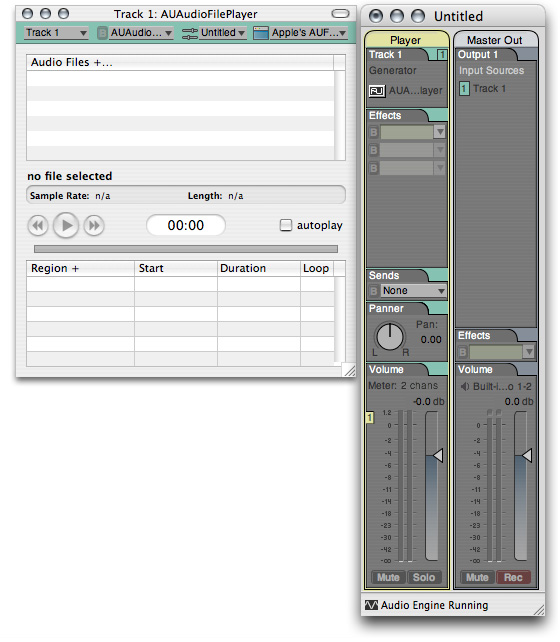The width and height of the screenshot is (560, 642).
Task: Click the Track 1 number badge in Player strip
Action: (x=442, y=55)
